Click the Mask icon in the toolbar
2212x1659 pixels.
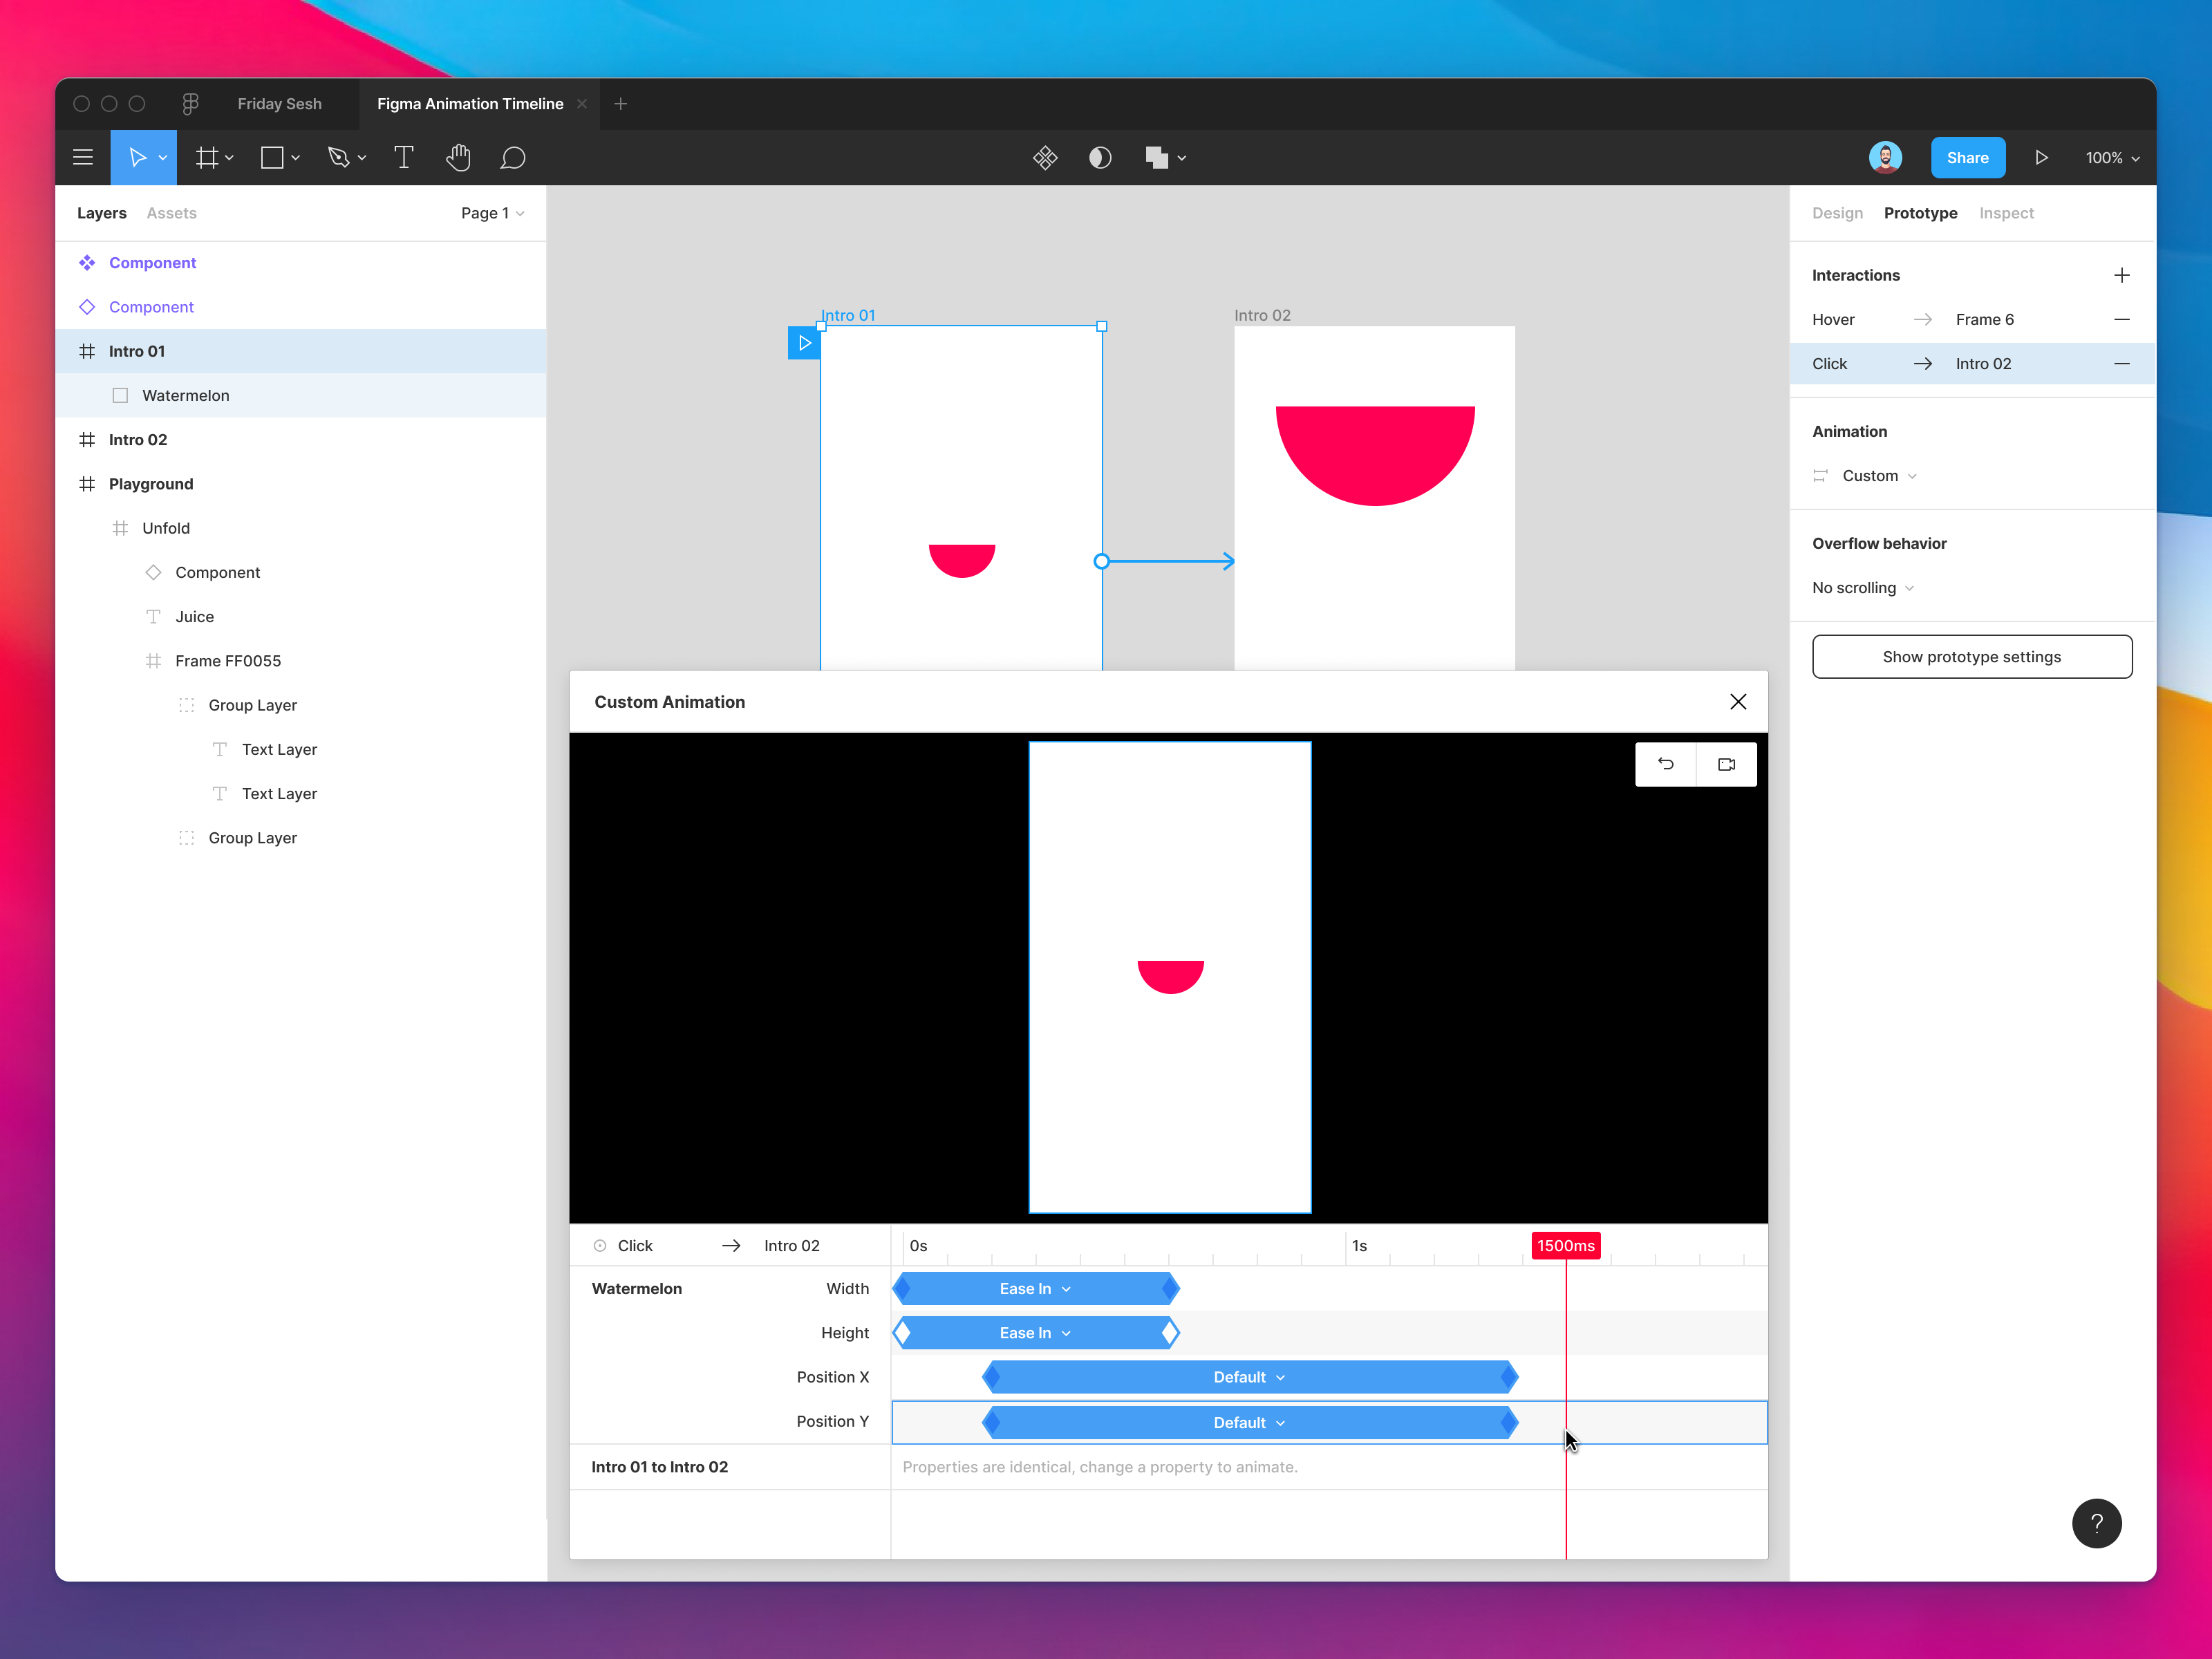point(1100,157)
